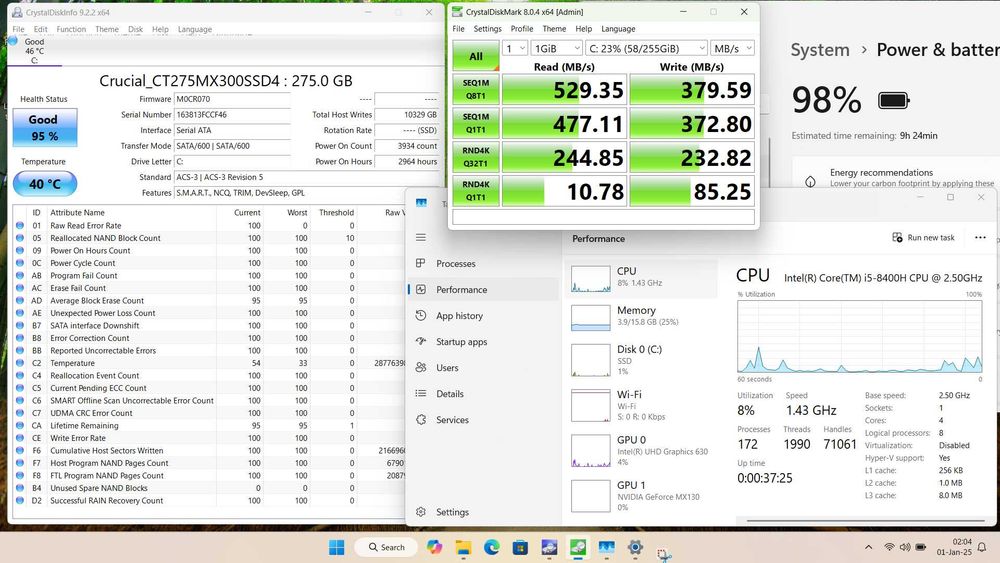This screenshot has height=563, width=1000.
Task: Click the Firmware M0CR070 field
Action: [232, 99]
